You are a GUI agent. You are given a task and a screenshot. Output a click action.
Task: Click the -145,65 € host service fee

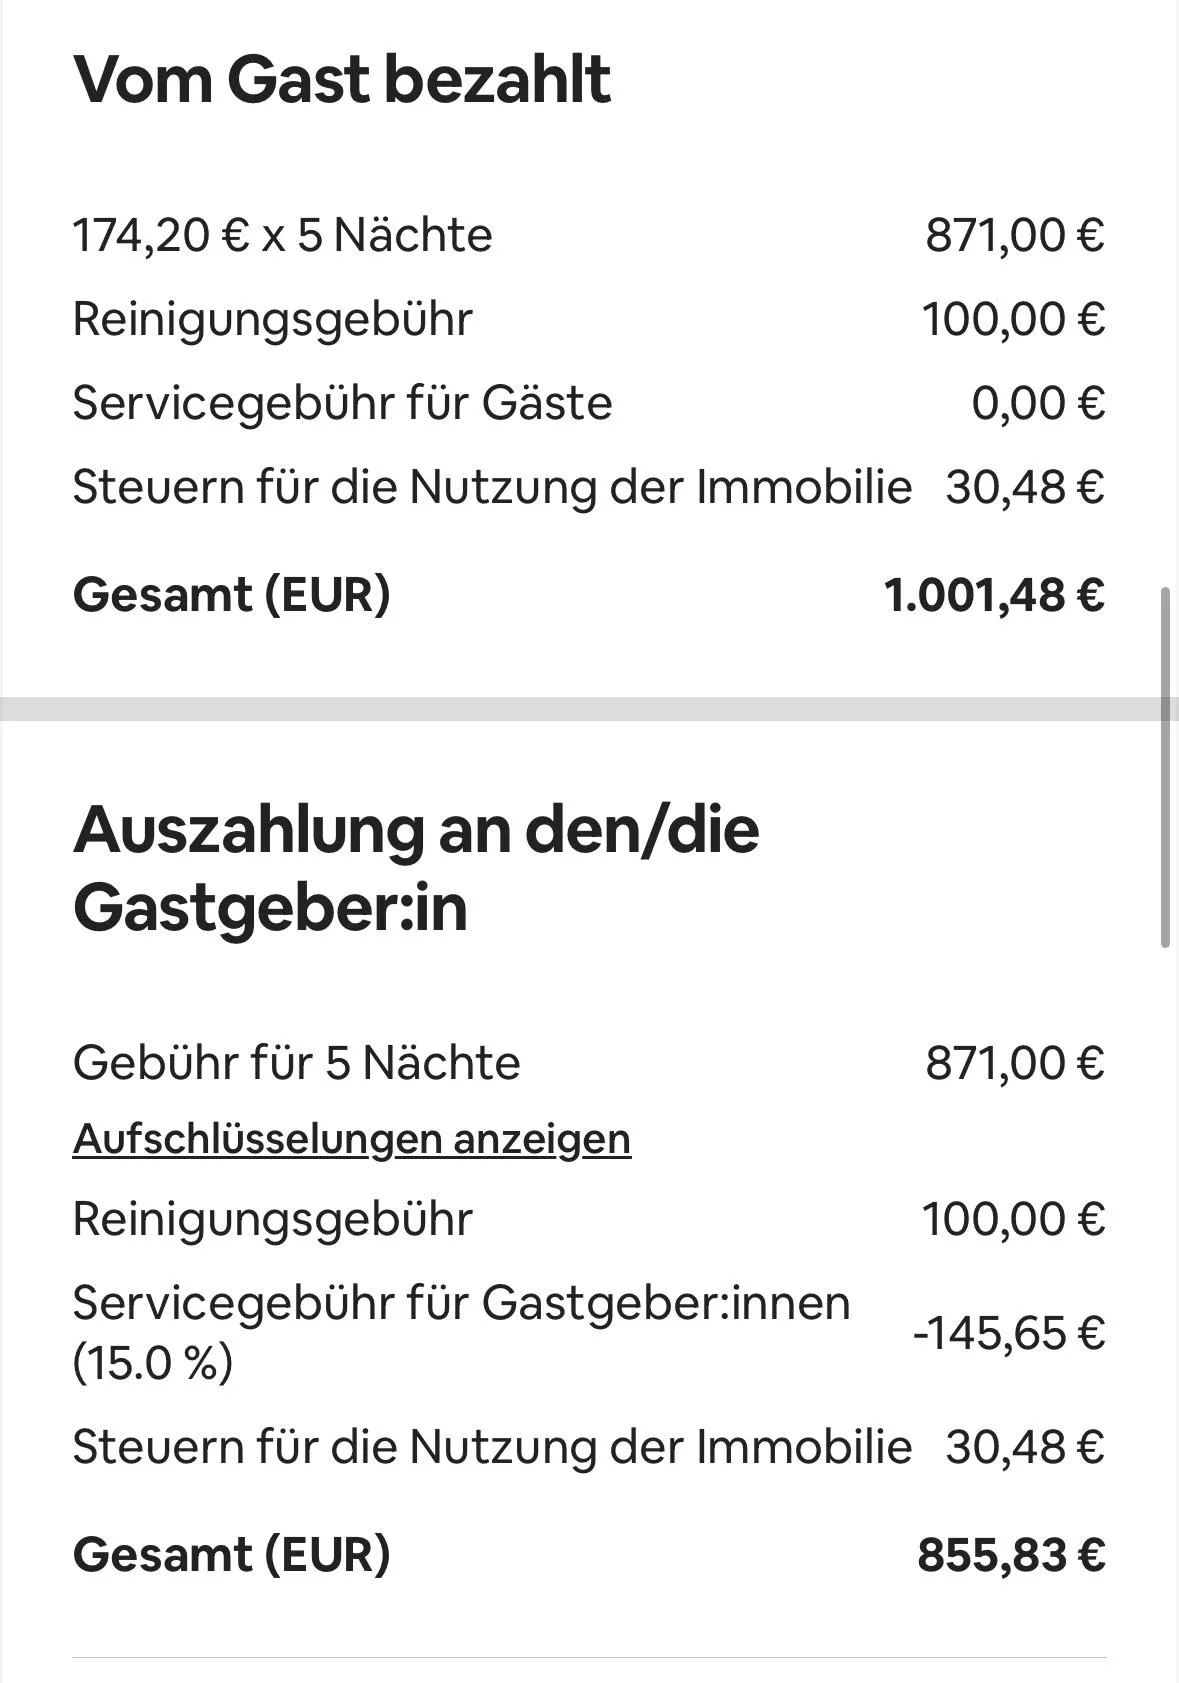[x=1009, y=1332]
